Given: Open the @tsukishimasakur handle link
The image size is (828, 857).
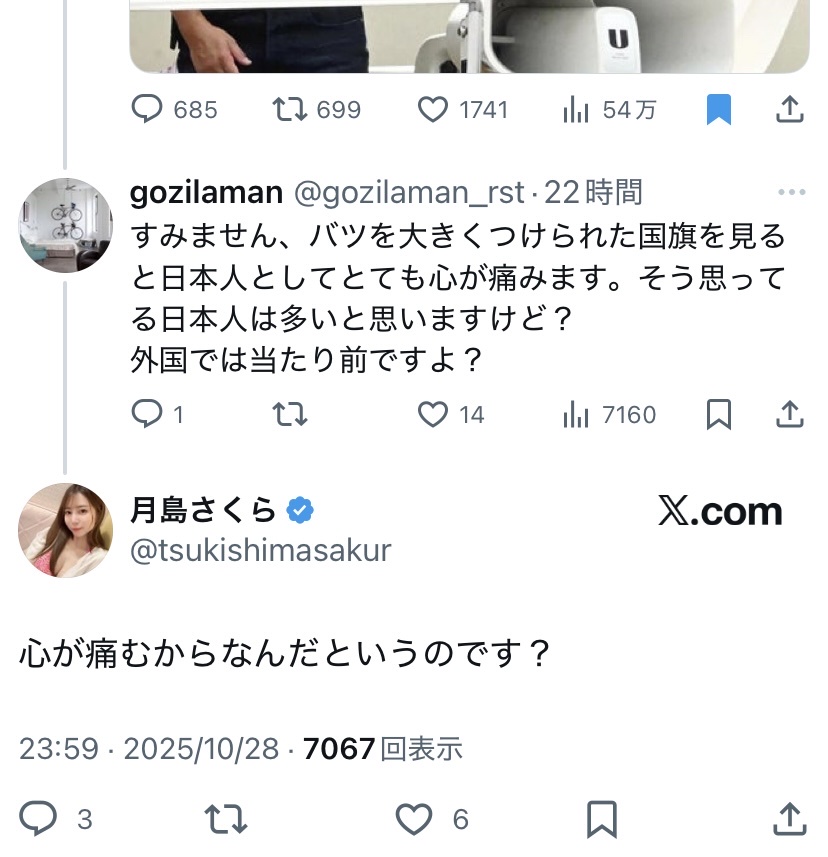Looking at the screenshot, I should [260, 550].
